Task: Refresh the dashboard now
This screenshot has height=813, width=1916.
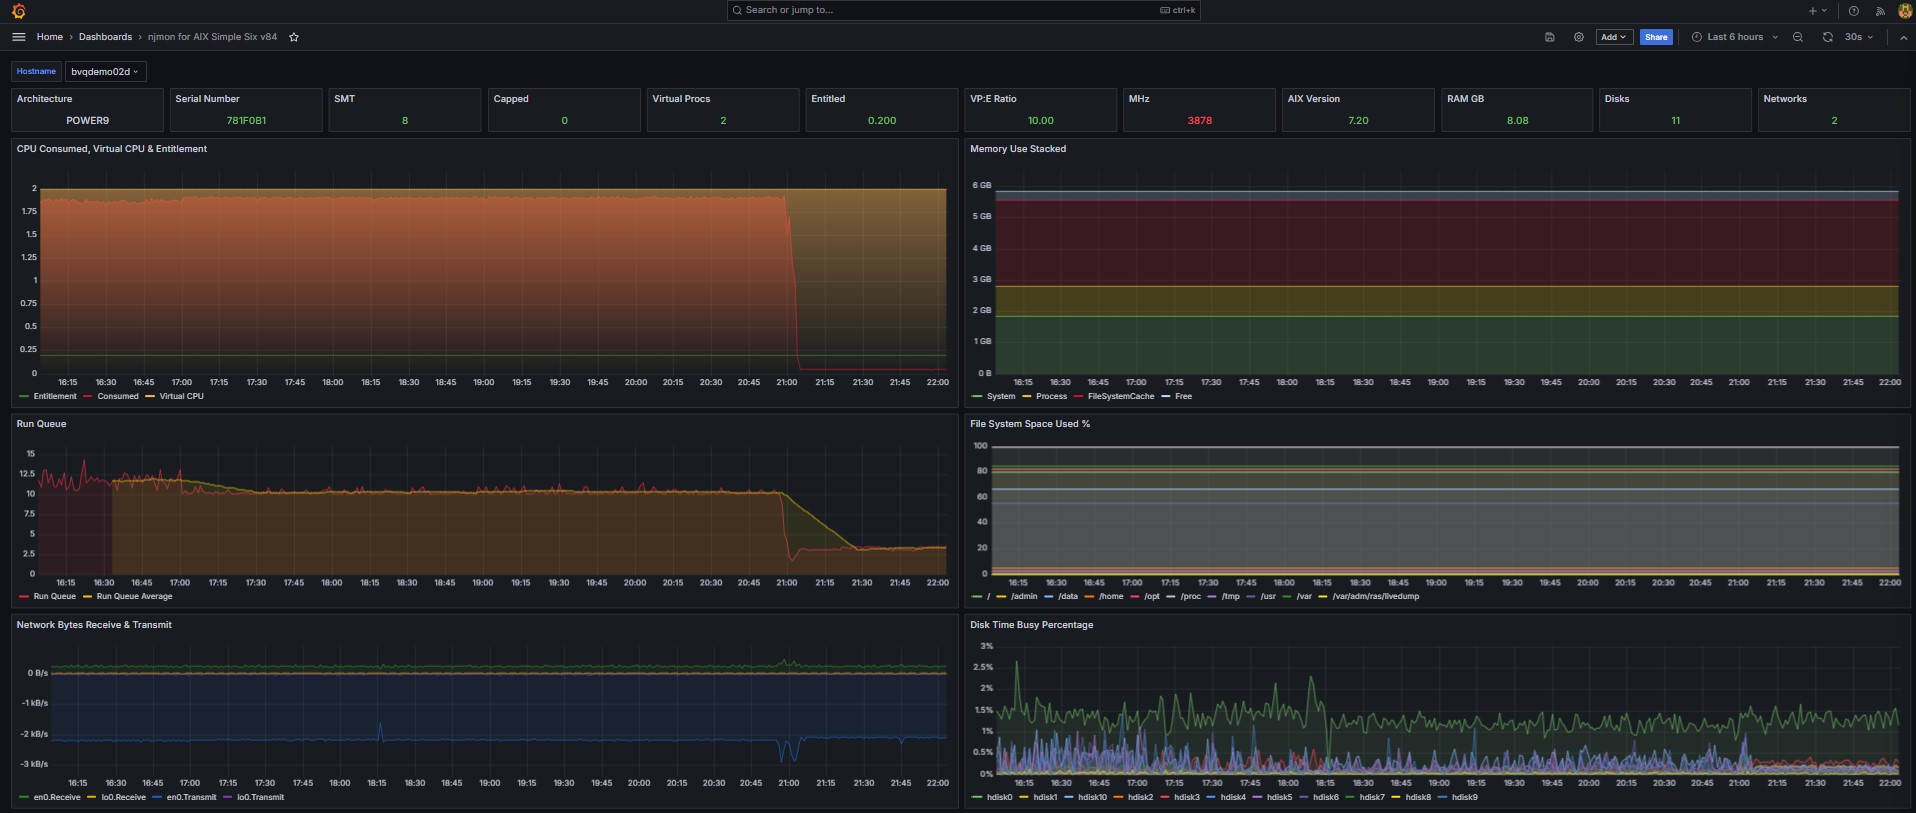Action: (1827, 37)
